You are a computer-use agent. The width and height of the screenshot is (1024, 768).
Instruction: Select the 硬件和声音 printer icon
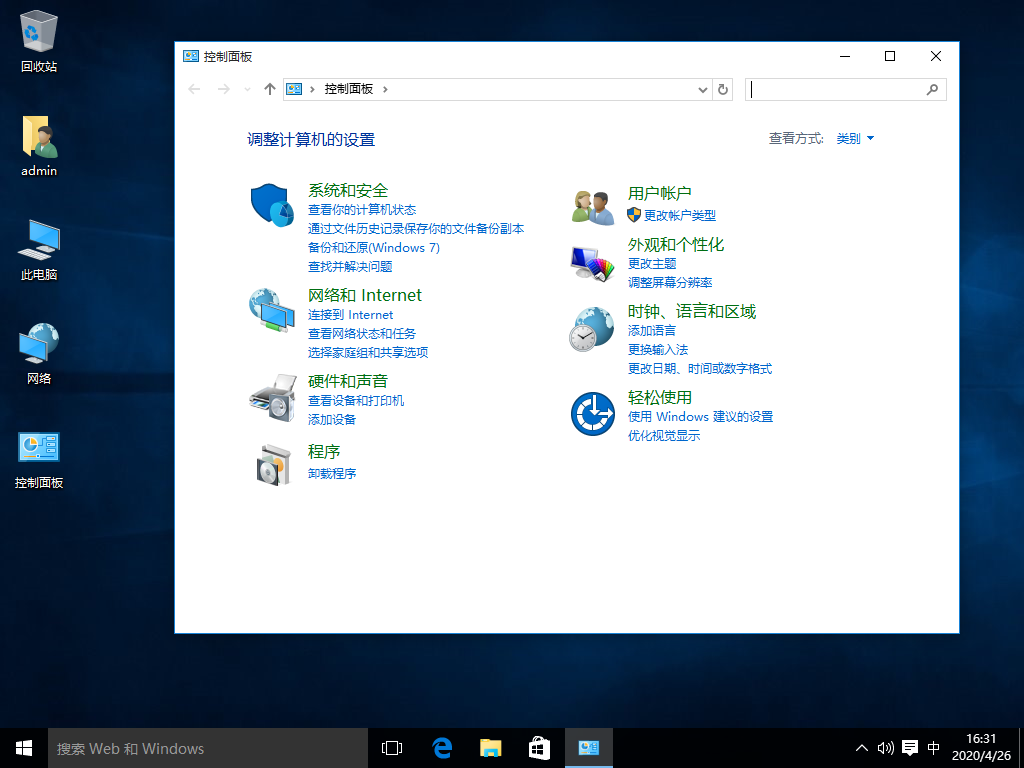pos(269,394)
